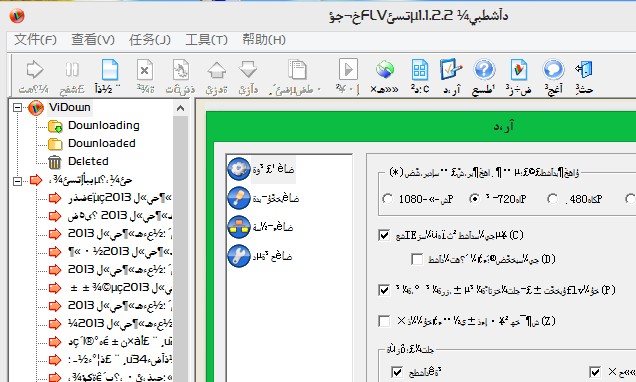Click the blue speech bubble toolbar icon

pos(553,70)
